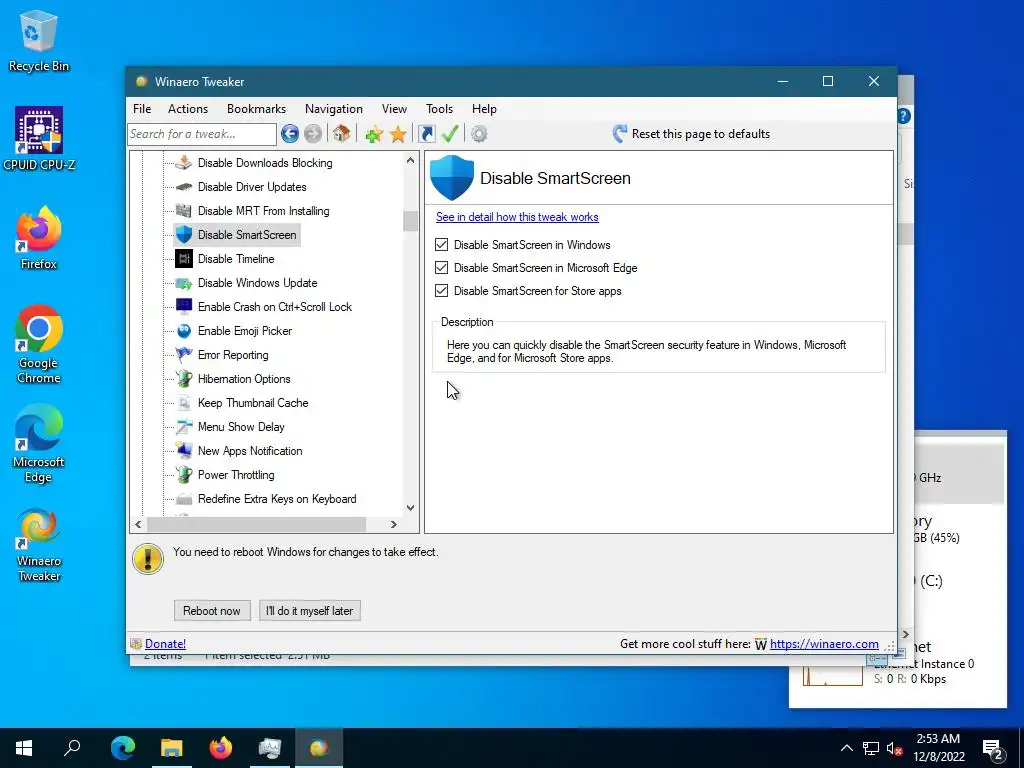Open the Bookmarks menu
This screenshot has width=1024, height=768.
(x=257, y=109)
